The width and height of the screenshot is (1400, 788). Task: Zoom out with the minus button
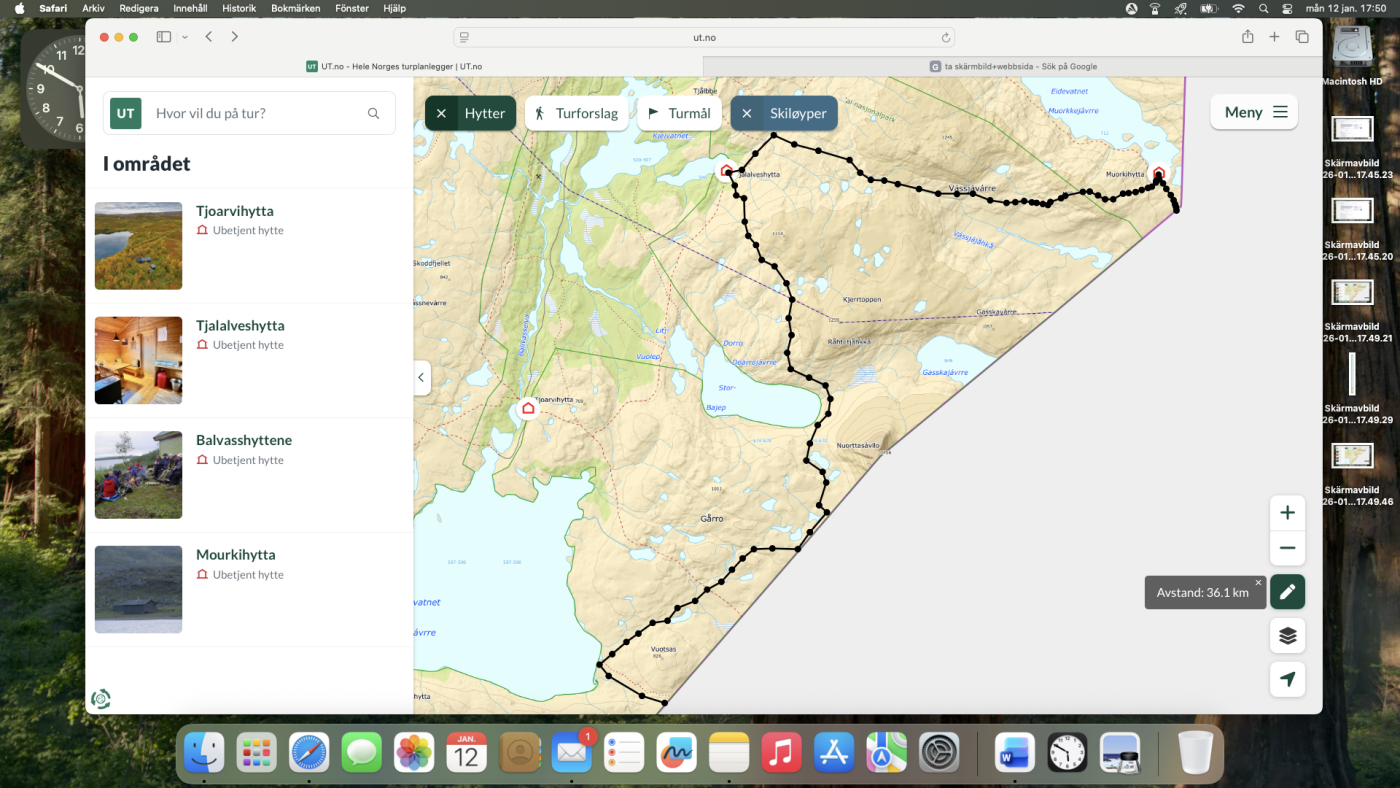1287,548
